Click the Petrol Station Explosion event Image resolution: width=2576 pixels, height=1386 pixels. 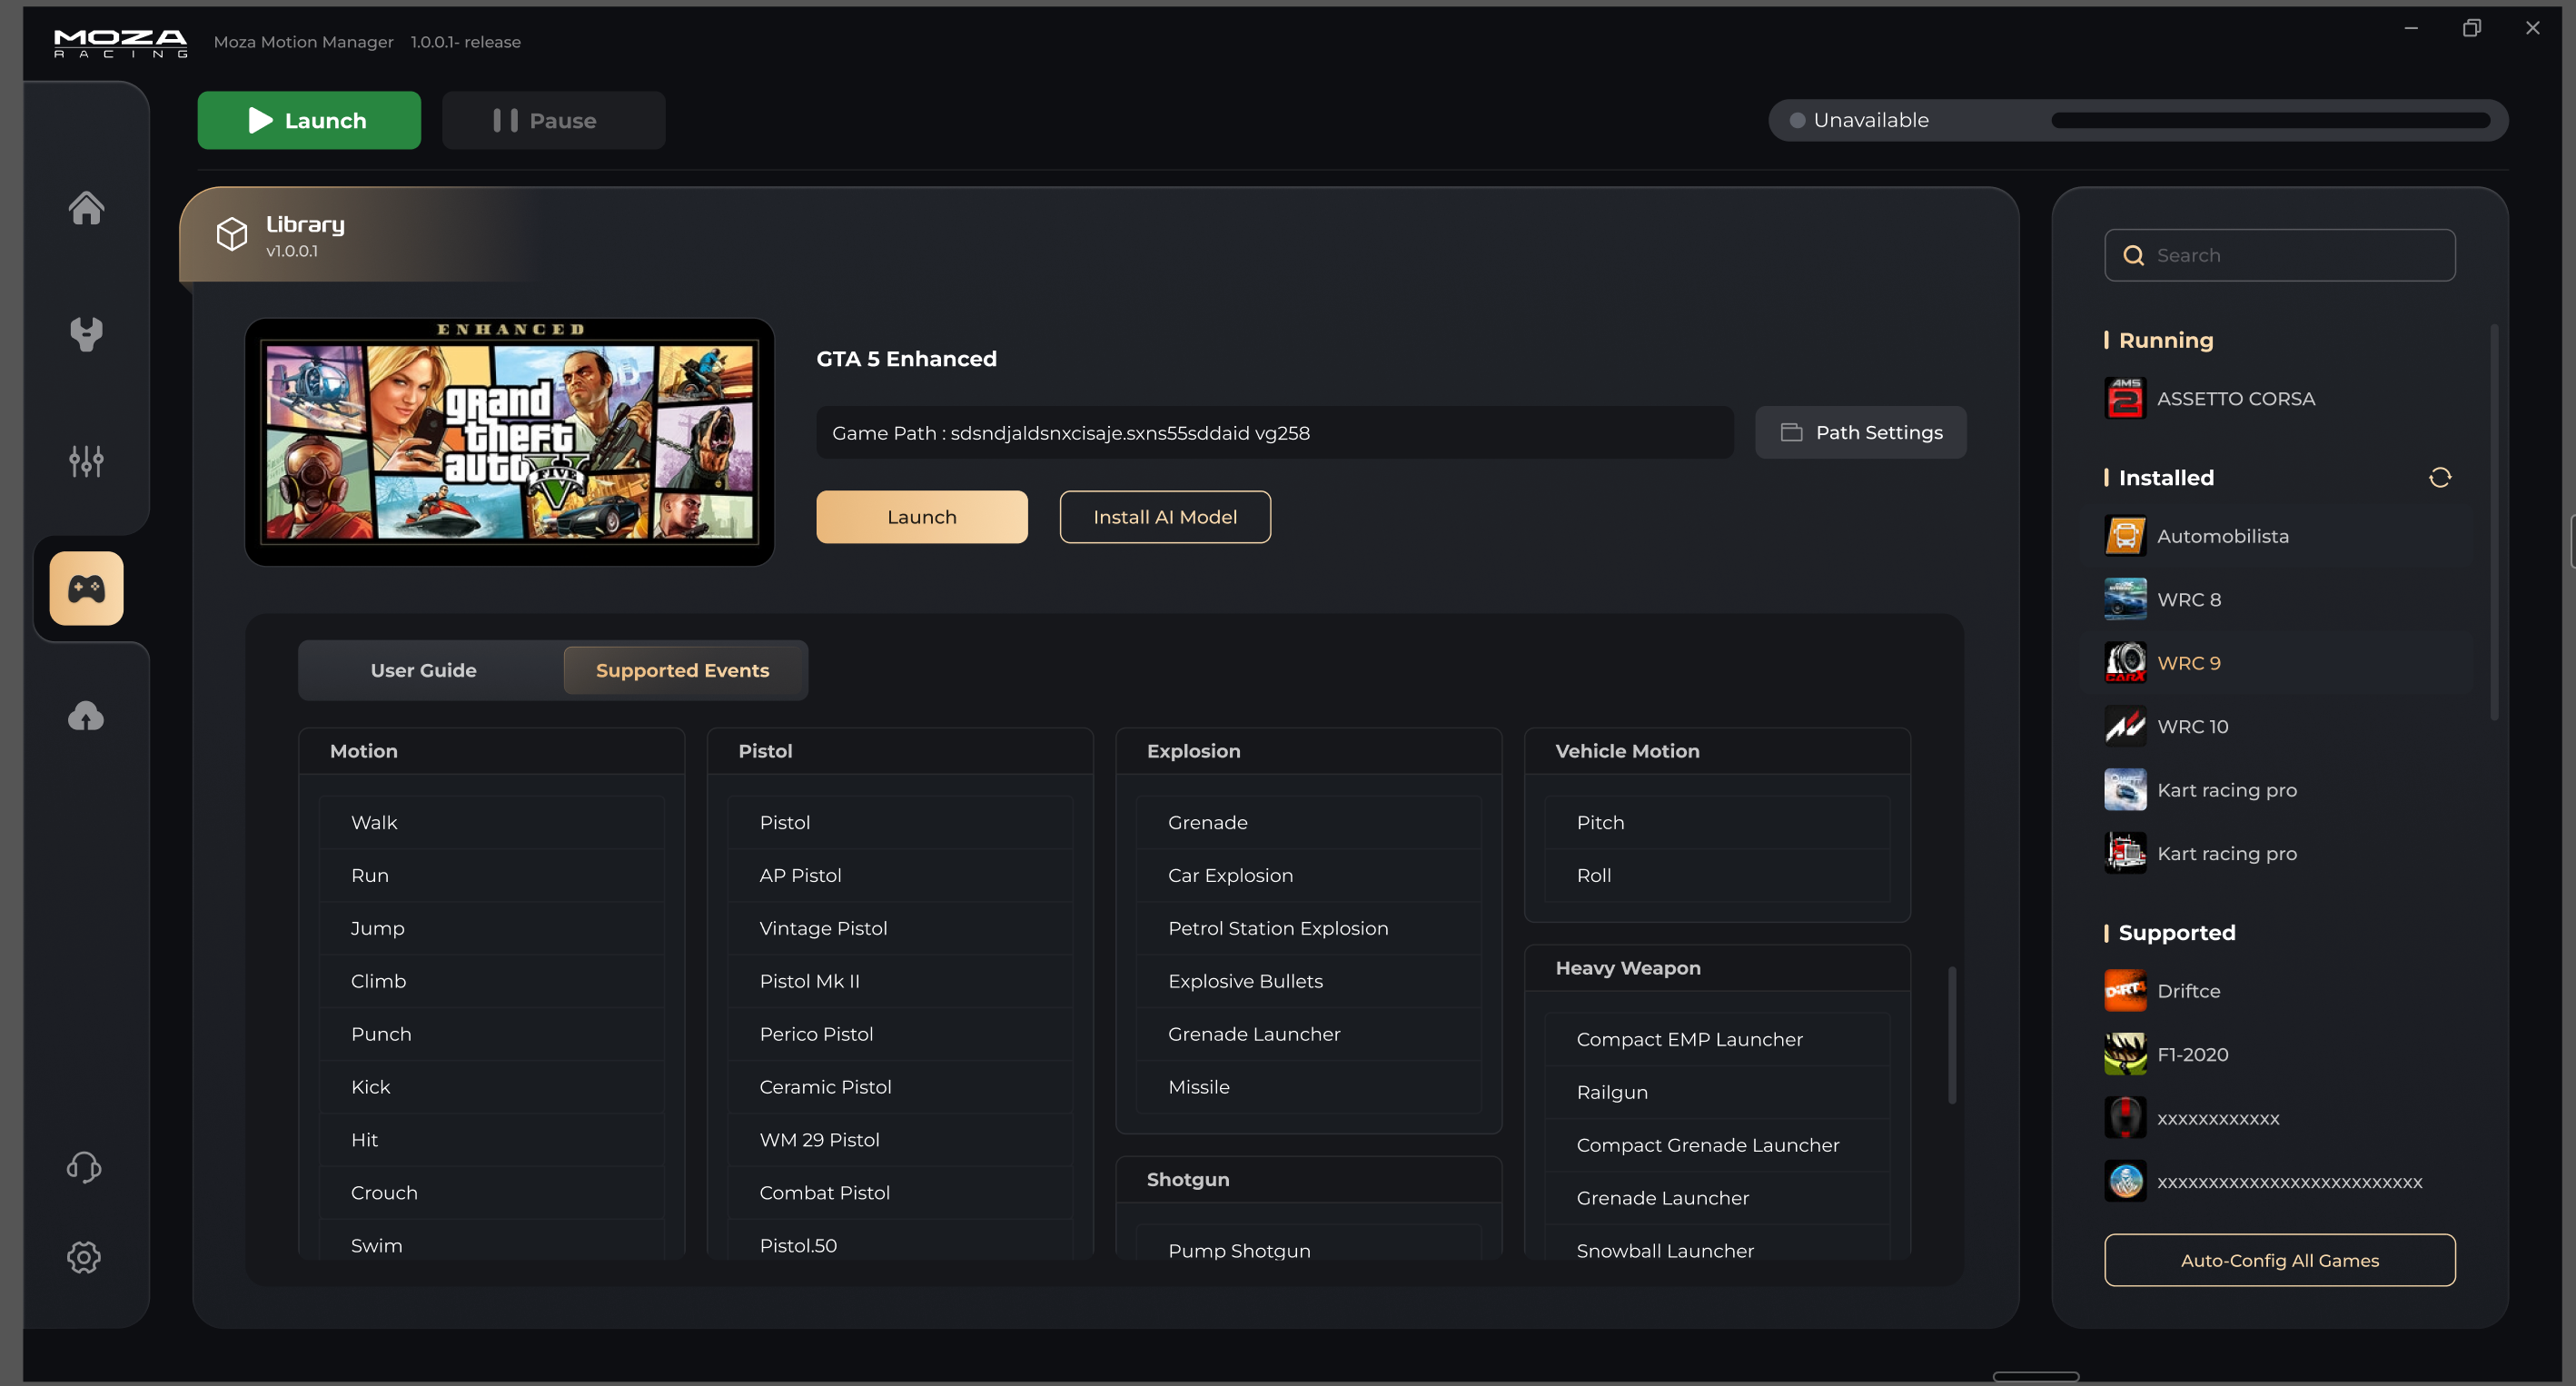pyautogui.click(x=1308, y=928)
